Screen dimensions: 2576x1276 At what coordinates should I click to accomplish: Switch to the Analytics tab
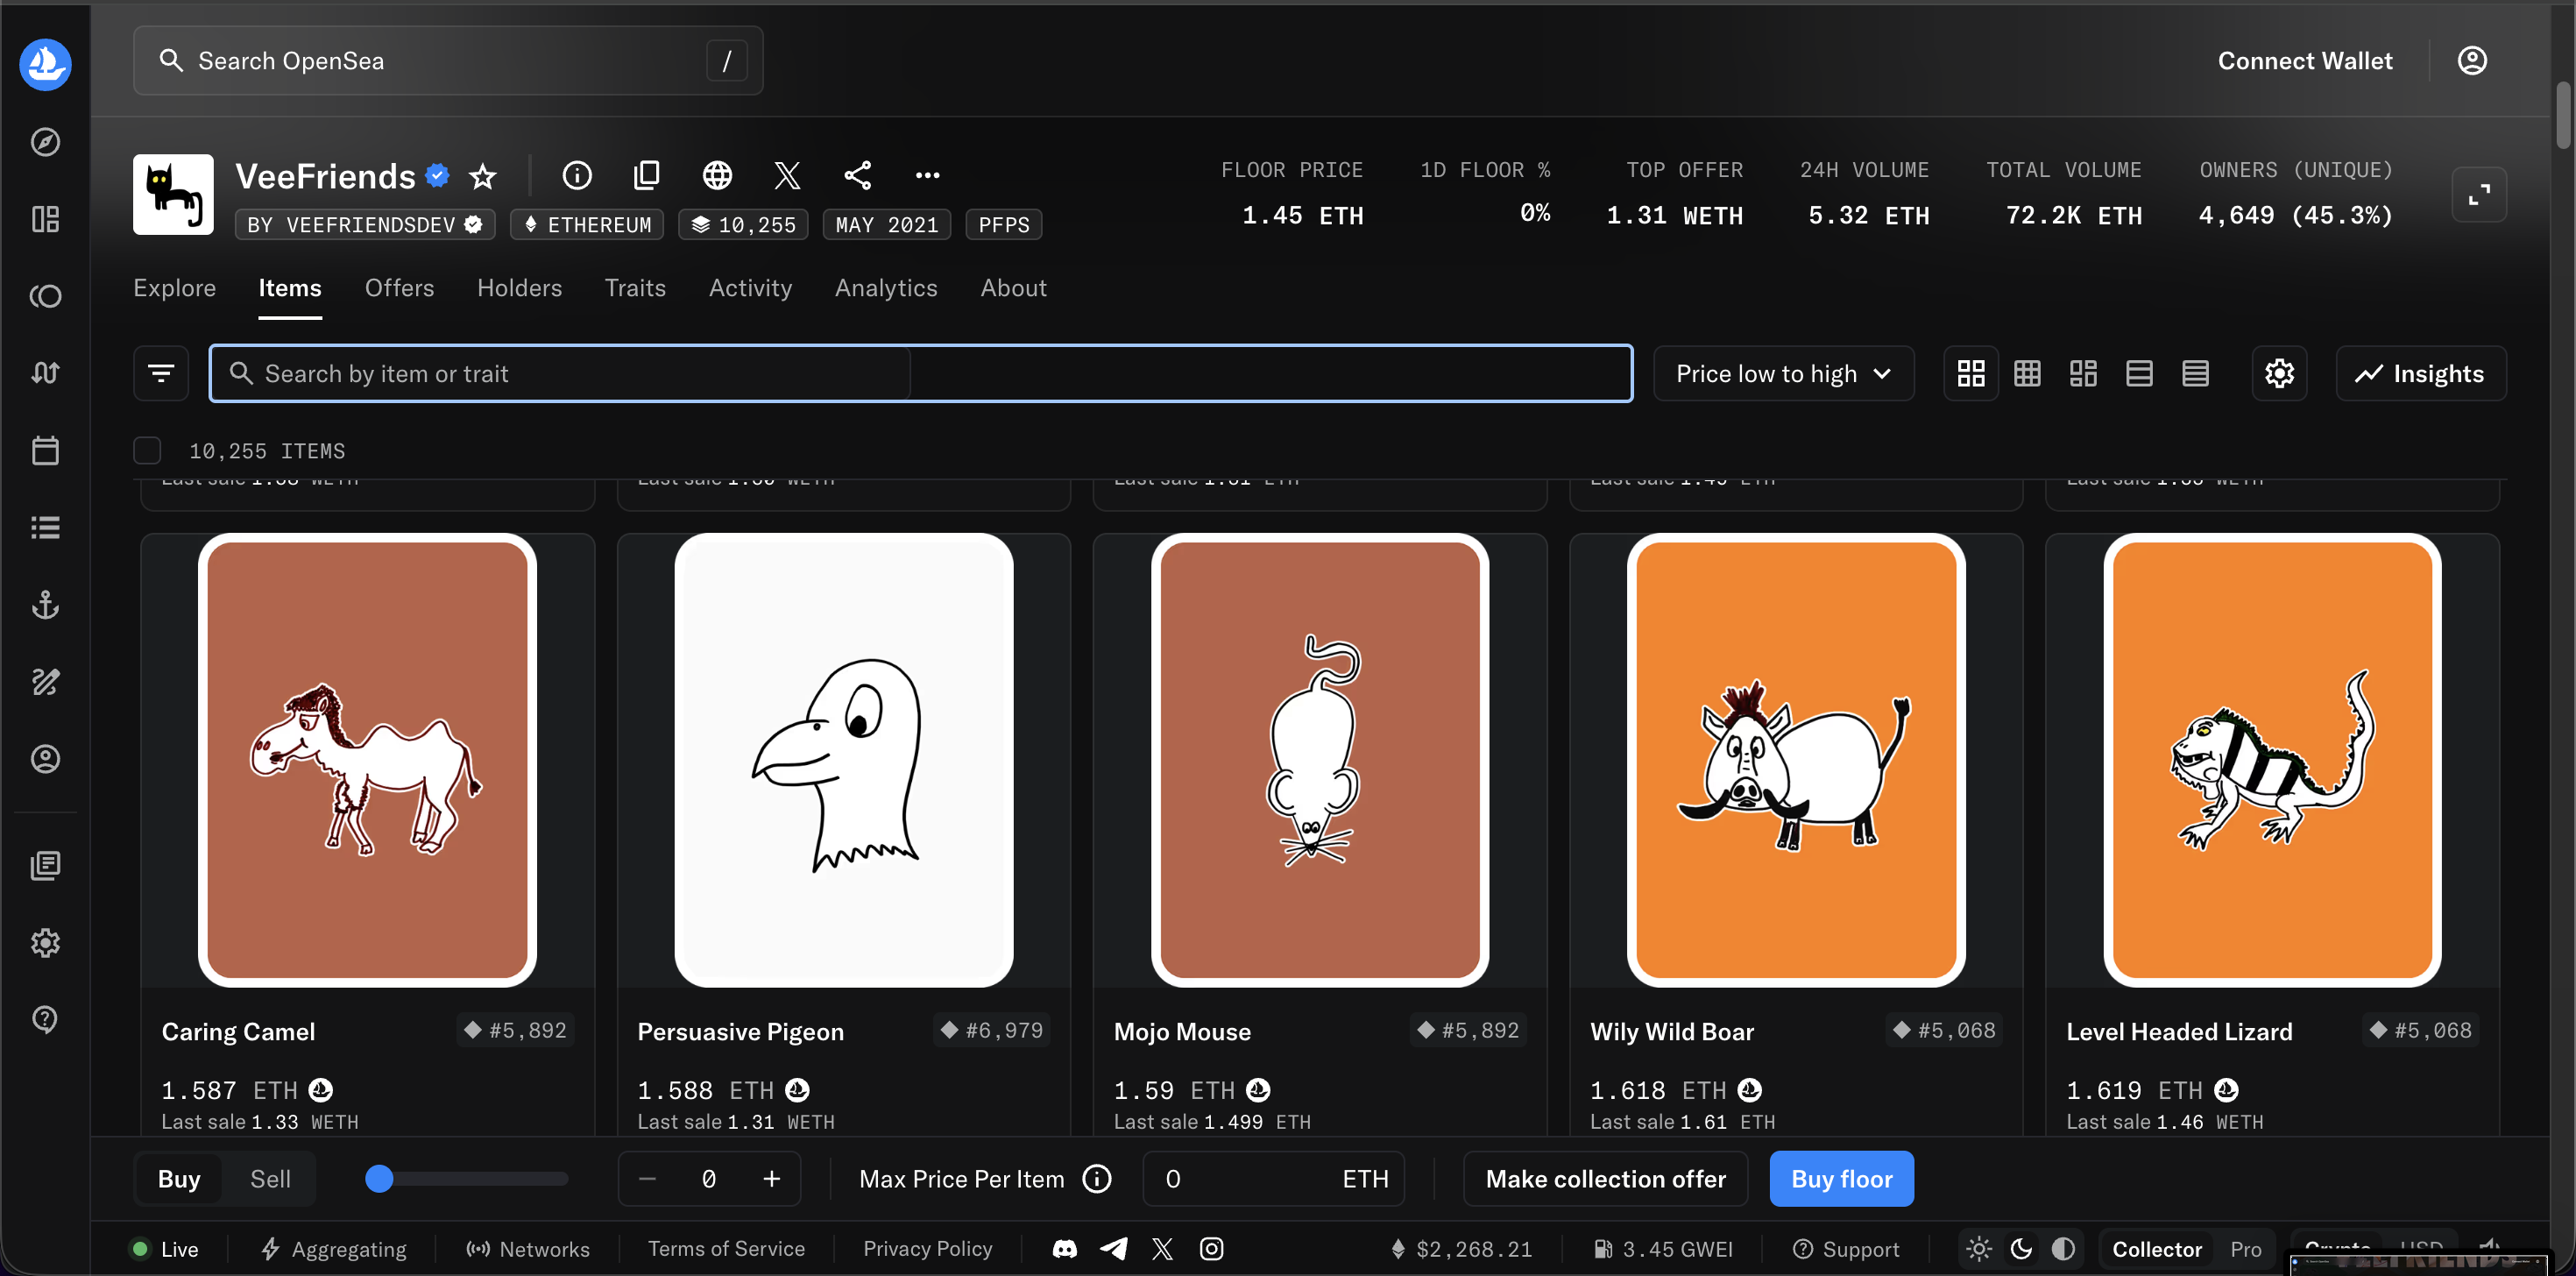886,288
